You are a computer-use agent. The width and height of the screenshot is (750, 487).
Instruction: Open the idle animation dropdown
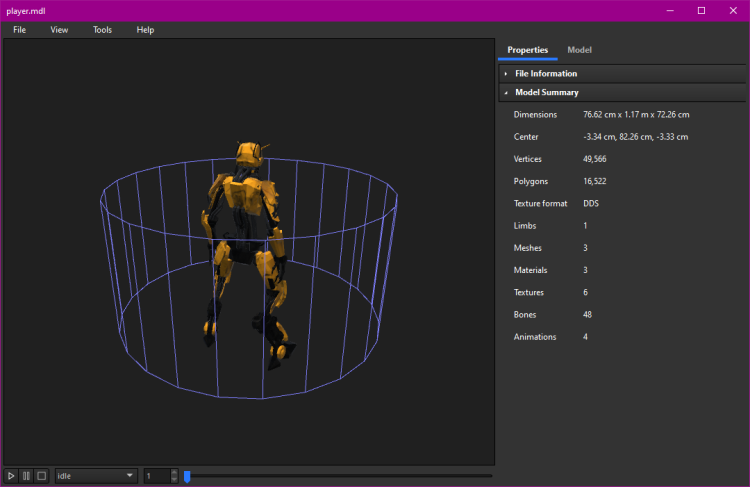(96, 476)
